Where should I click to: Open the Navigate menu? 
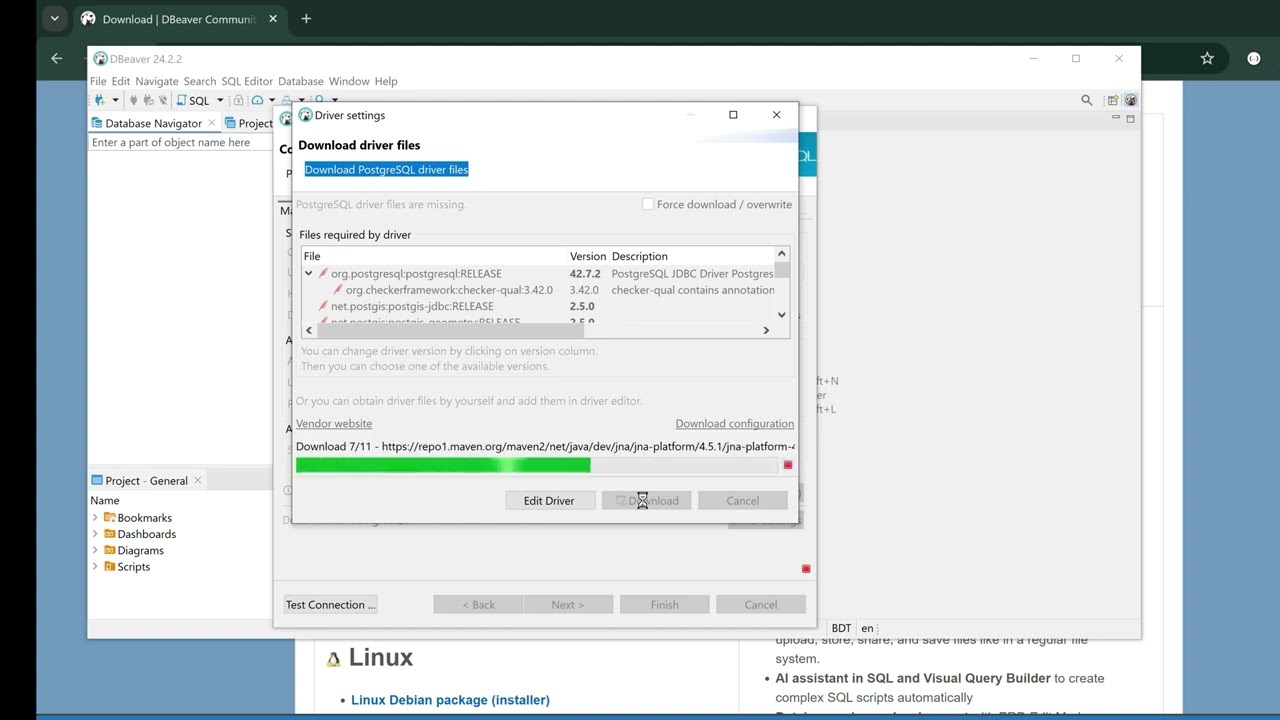point(157,81)
